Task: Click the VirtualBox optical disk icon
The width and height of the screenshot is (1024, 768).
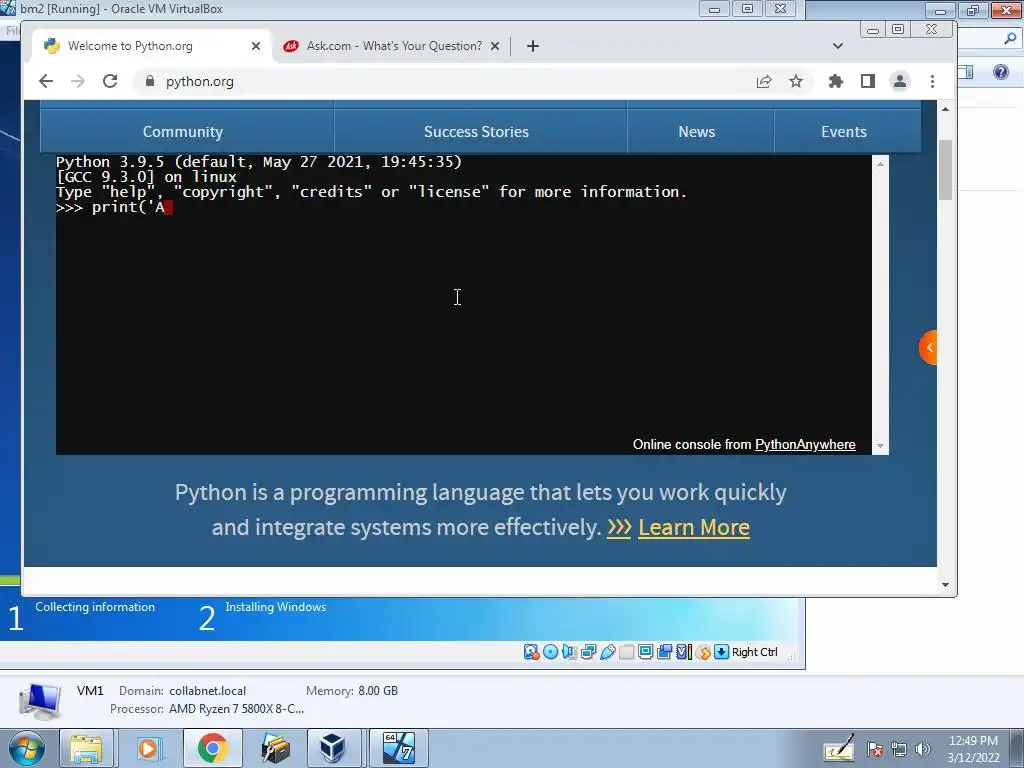Action: (x=551, y=652)
